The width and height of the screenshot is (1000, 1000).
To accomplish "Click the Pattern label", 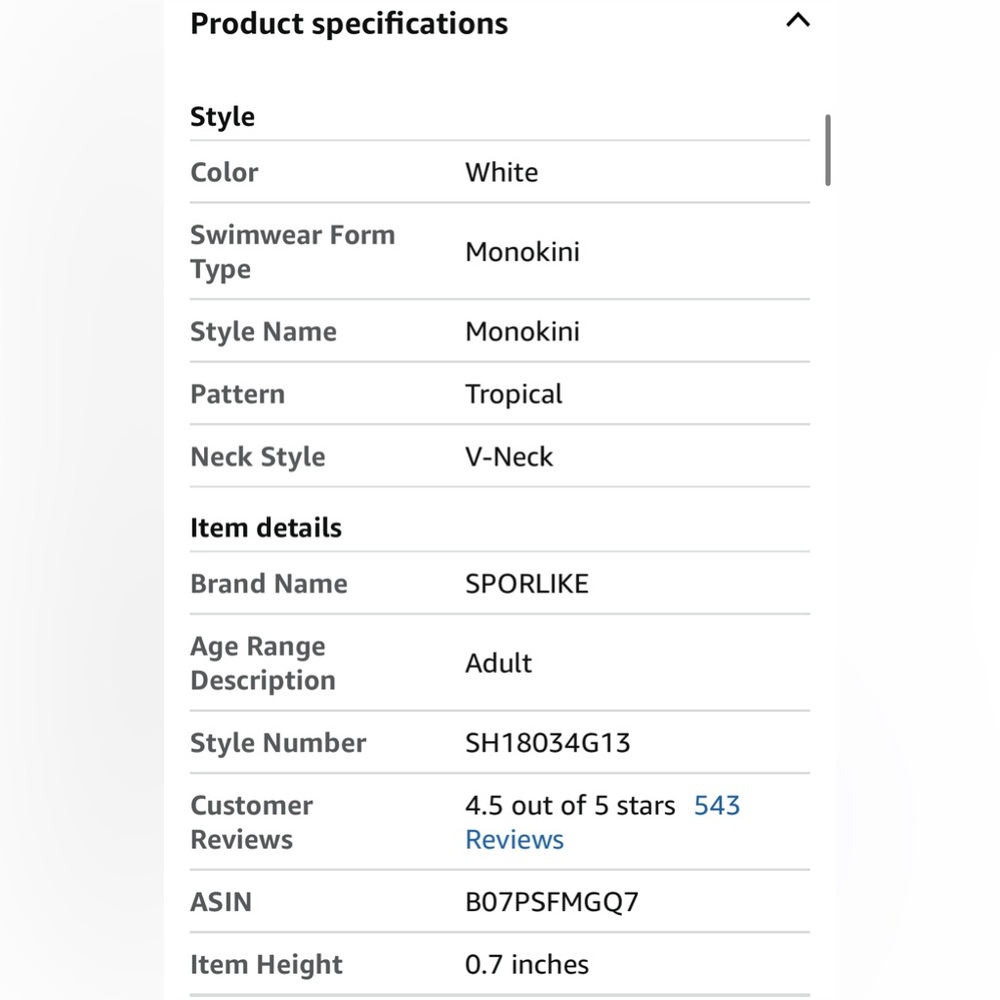I will [x=237, y=394].
